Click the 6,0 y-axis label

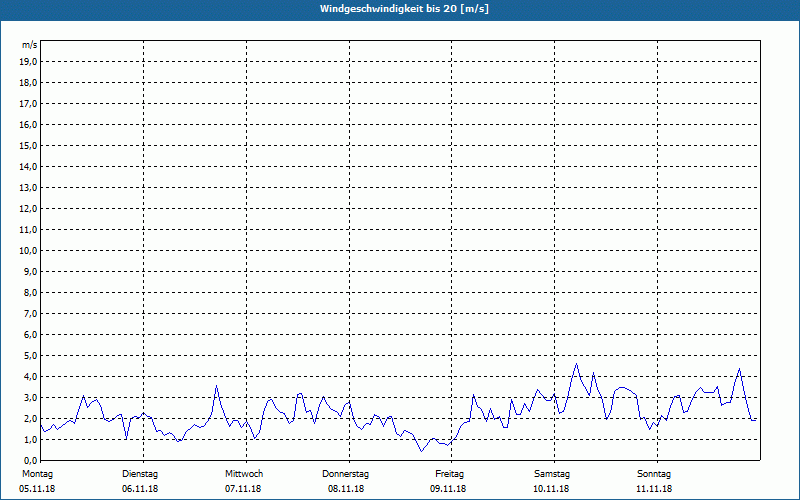click(30, 335)
